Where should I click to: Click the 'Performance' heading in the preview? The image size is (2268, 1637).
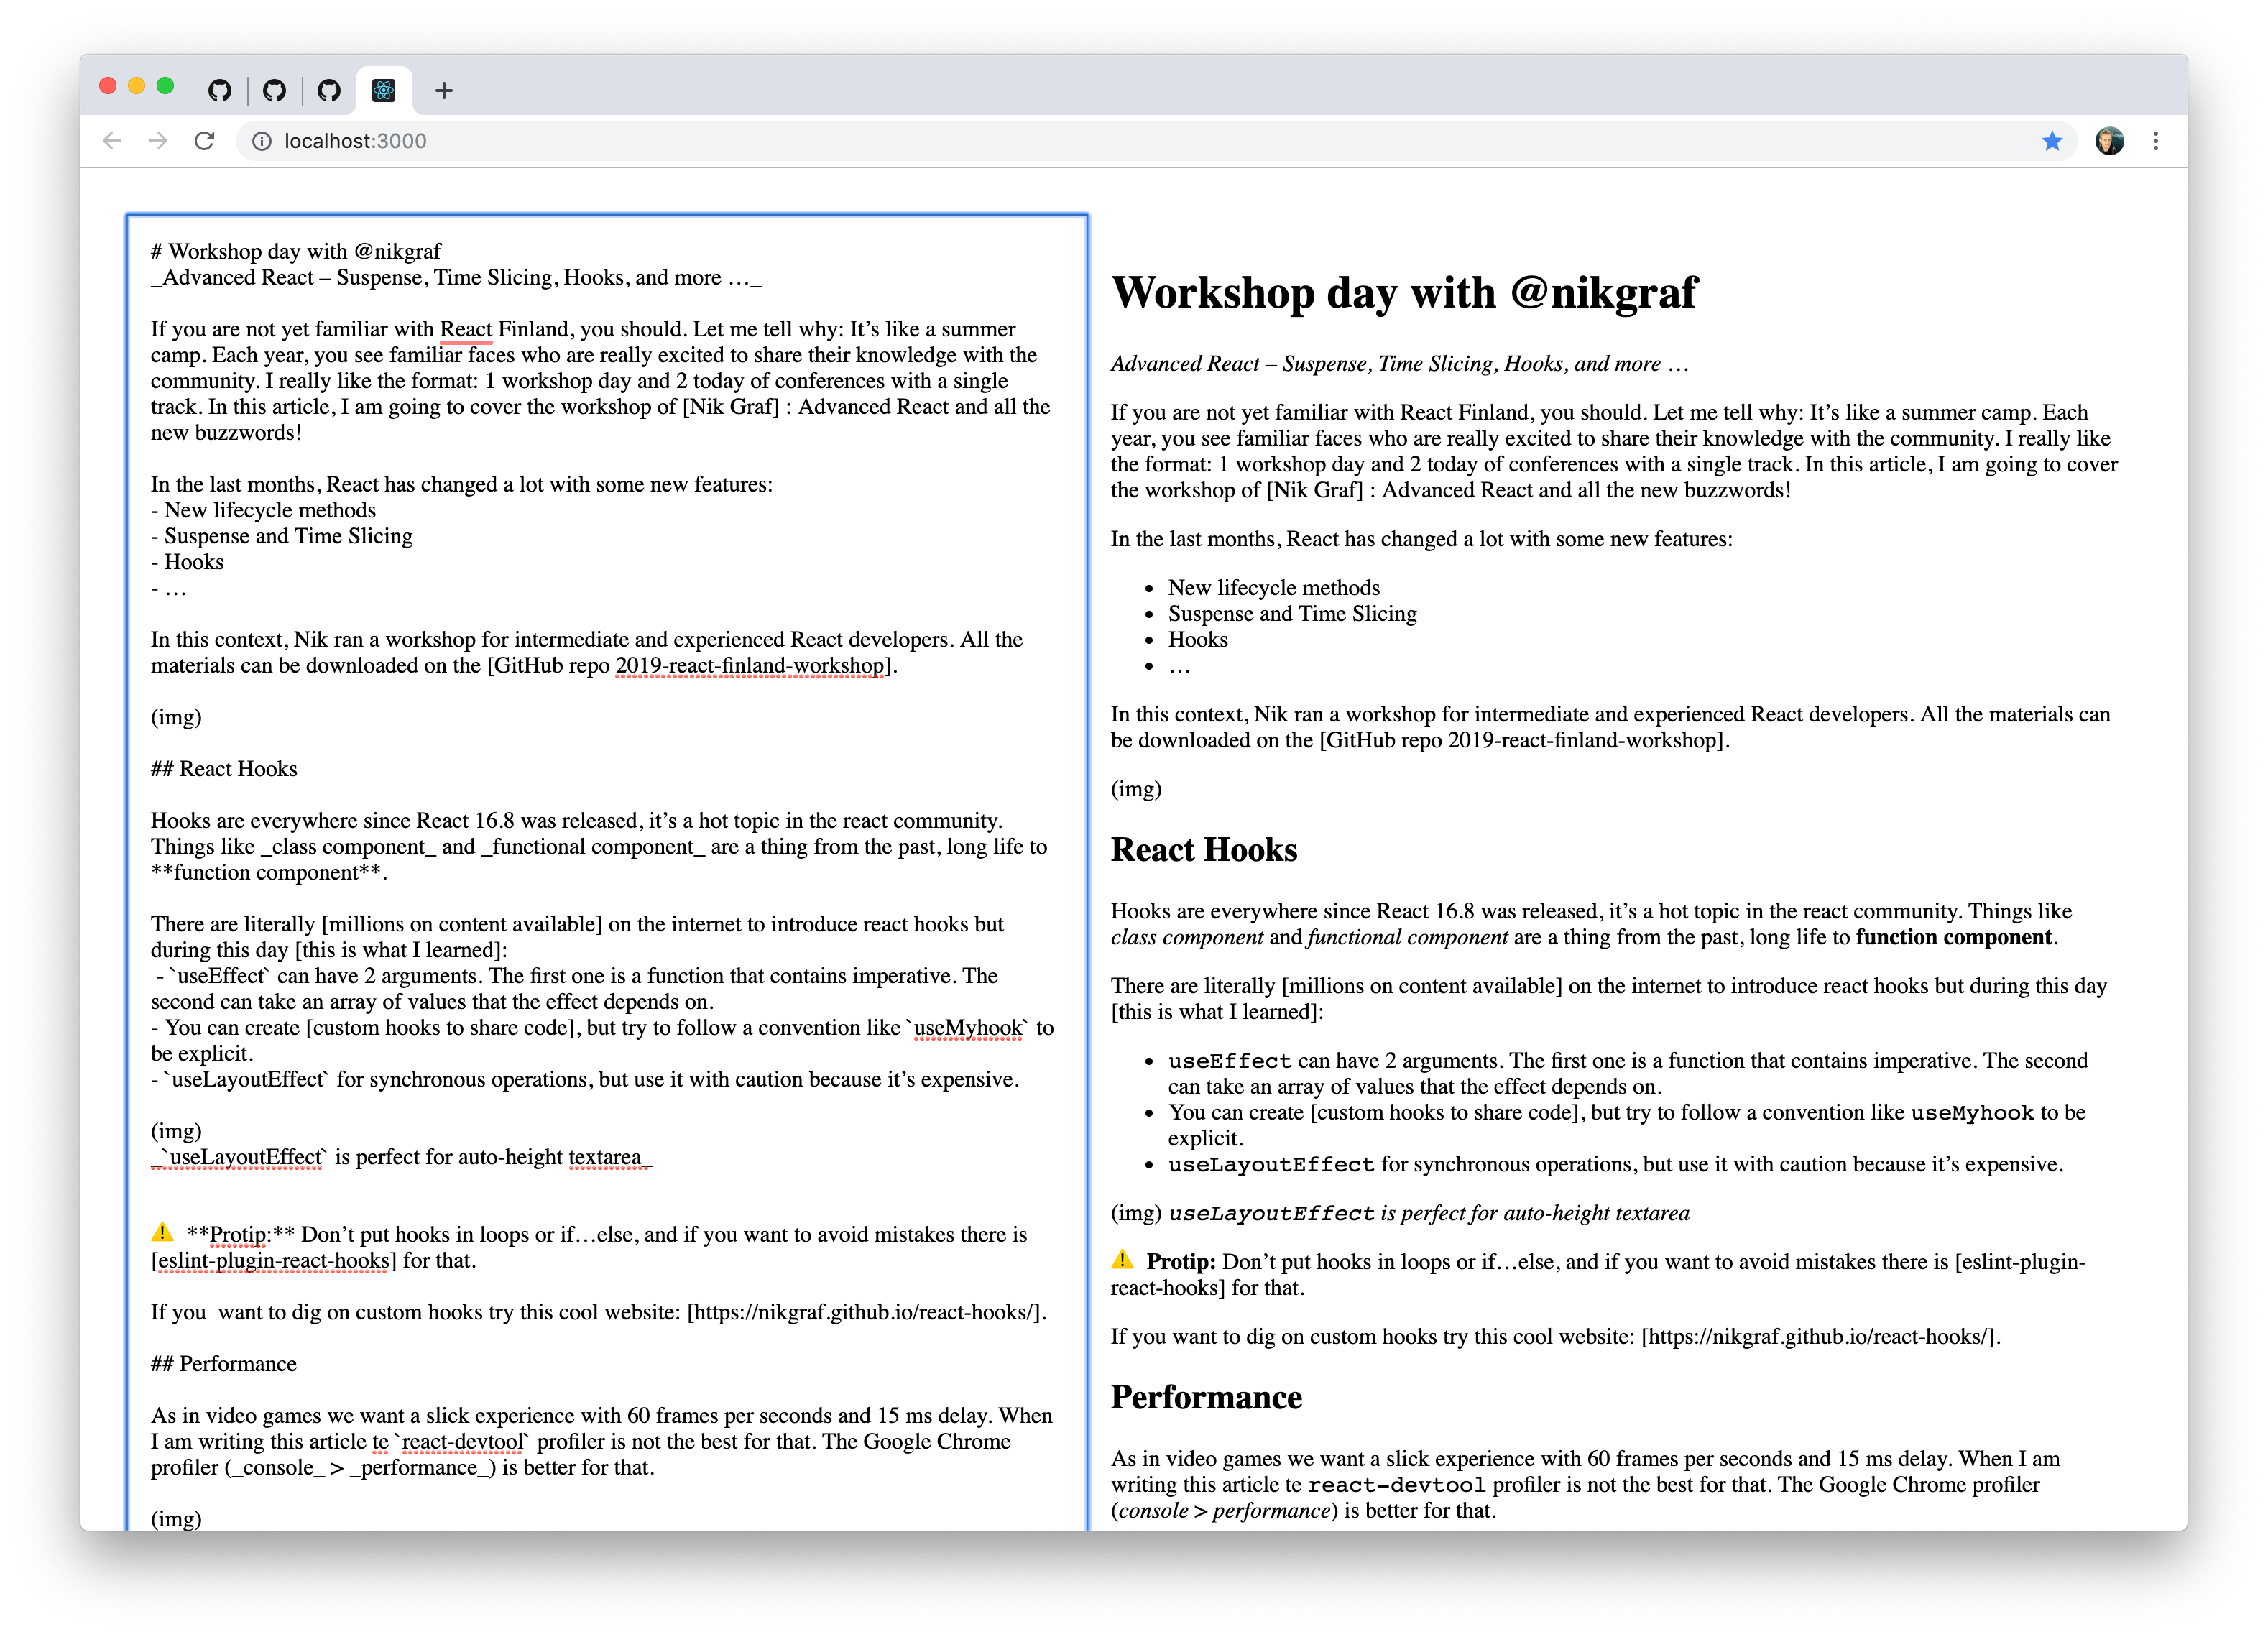coord(1206,1396)
